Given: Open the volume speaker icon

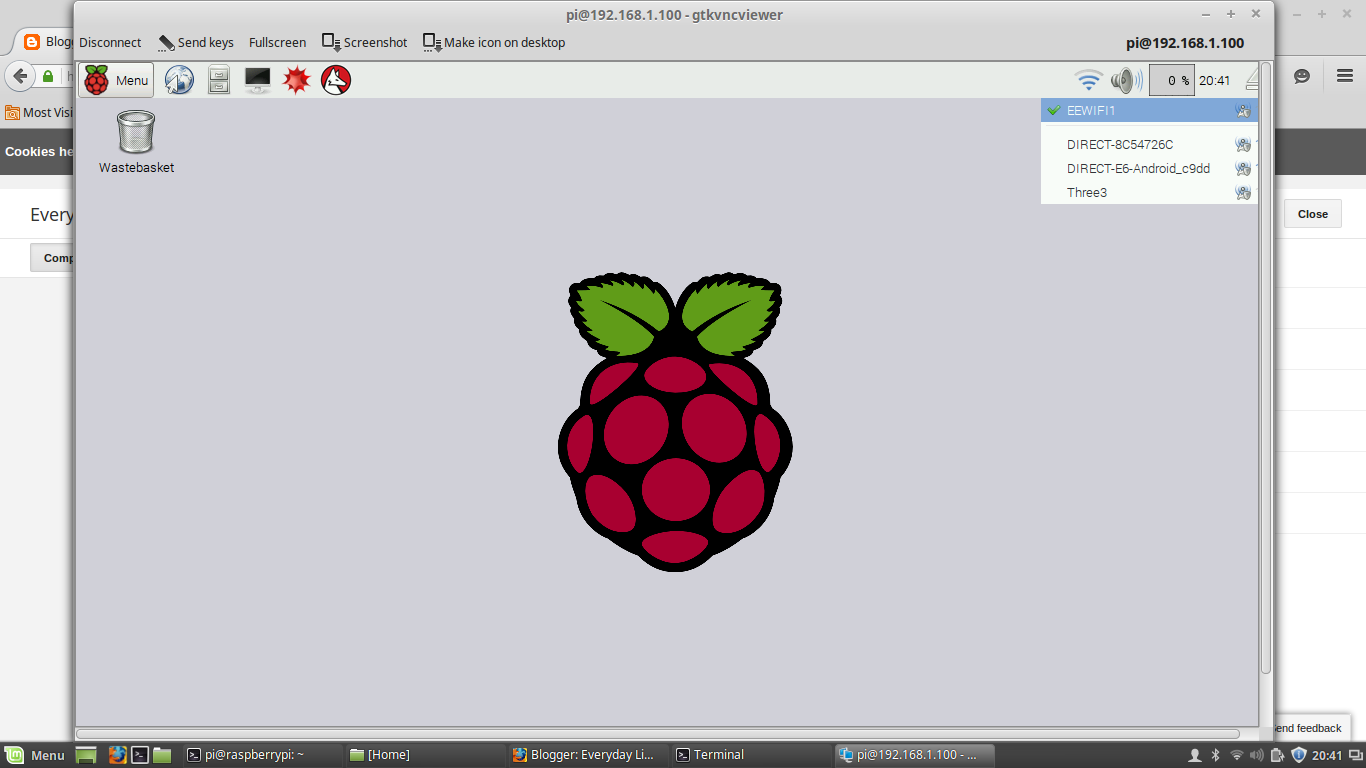Looking at the screenshot, I should 1125,80.
